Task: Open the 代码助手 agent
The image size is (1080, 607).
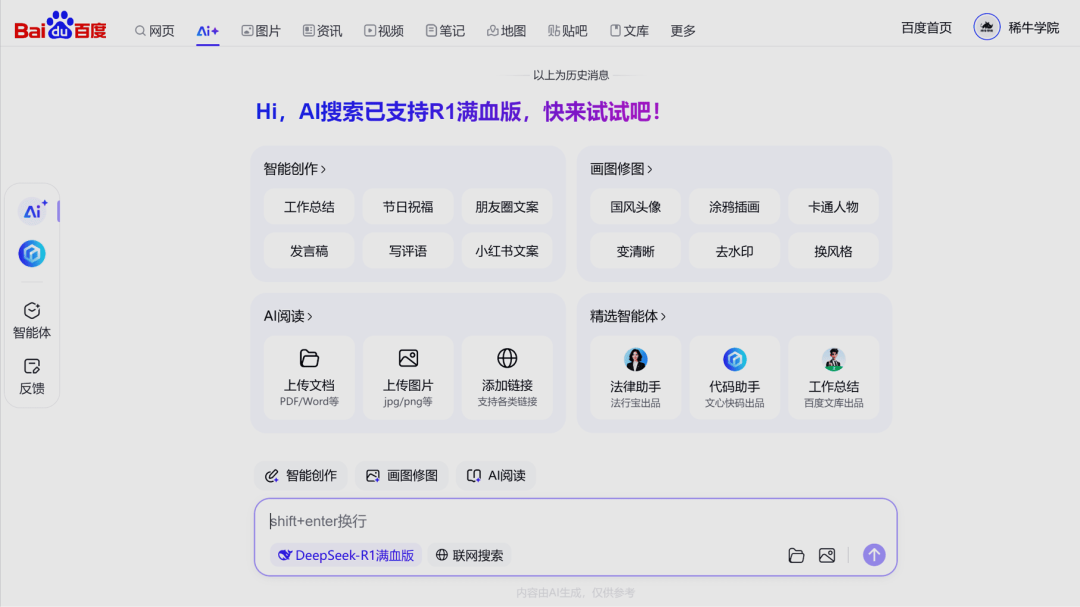Action: coord(734,378)
